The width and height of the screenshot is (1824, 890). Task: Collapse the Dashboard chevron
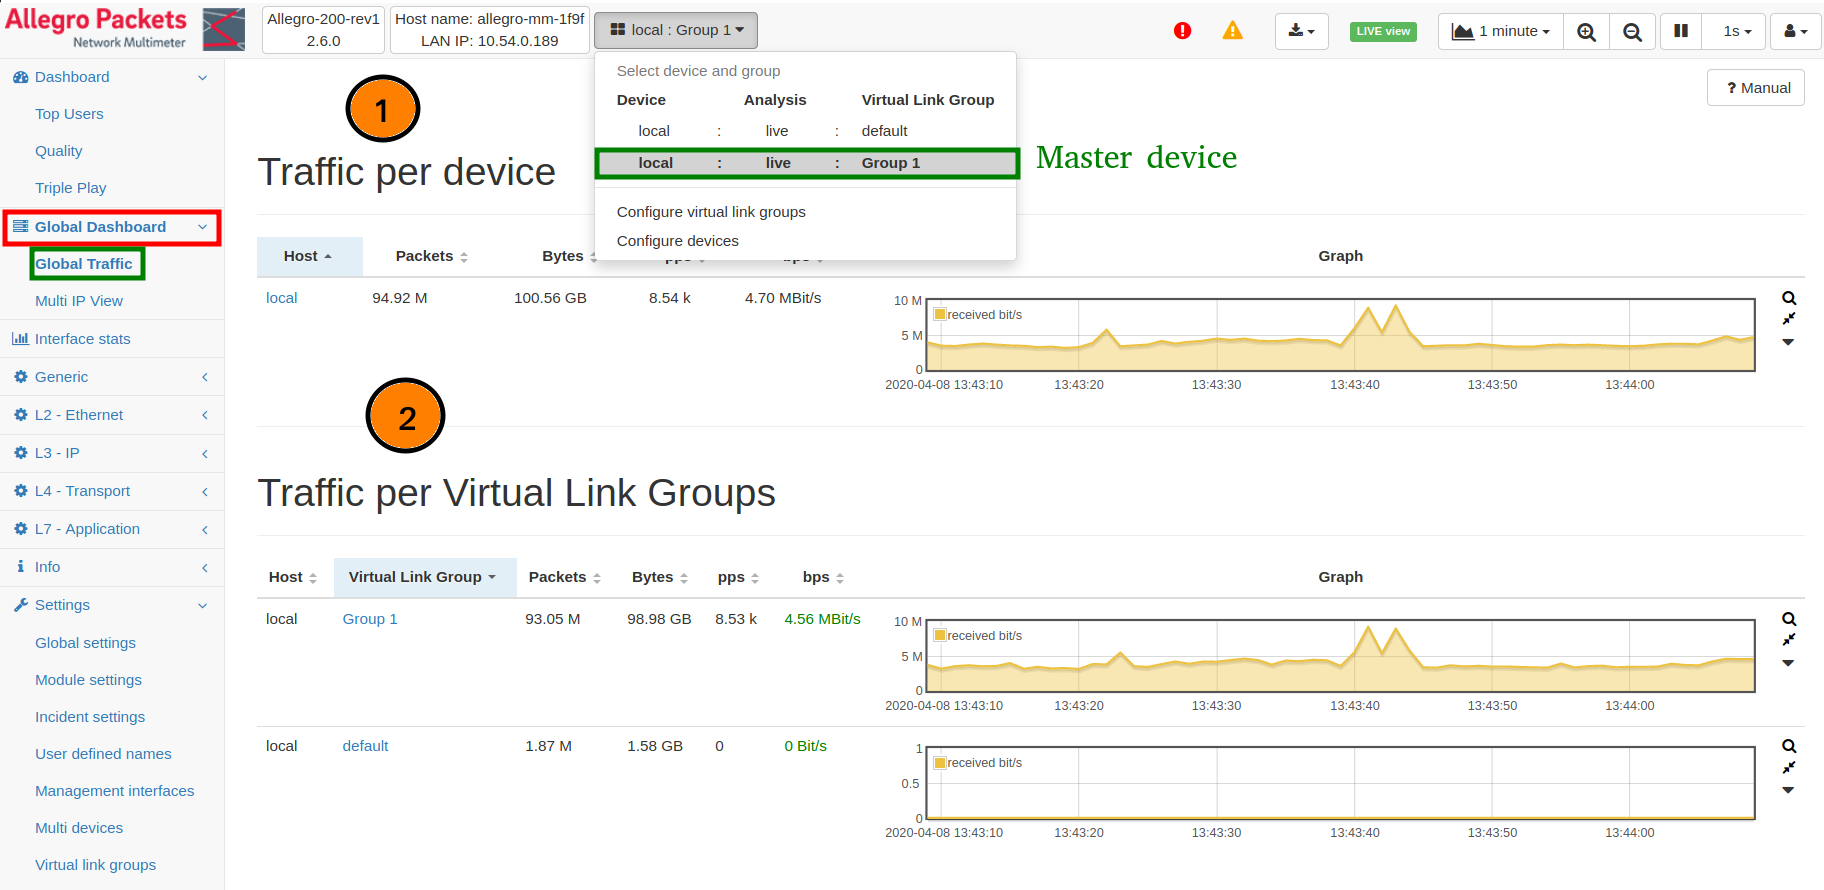pyautogui.click(x=203, y=77)
